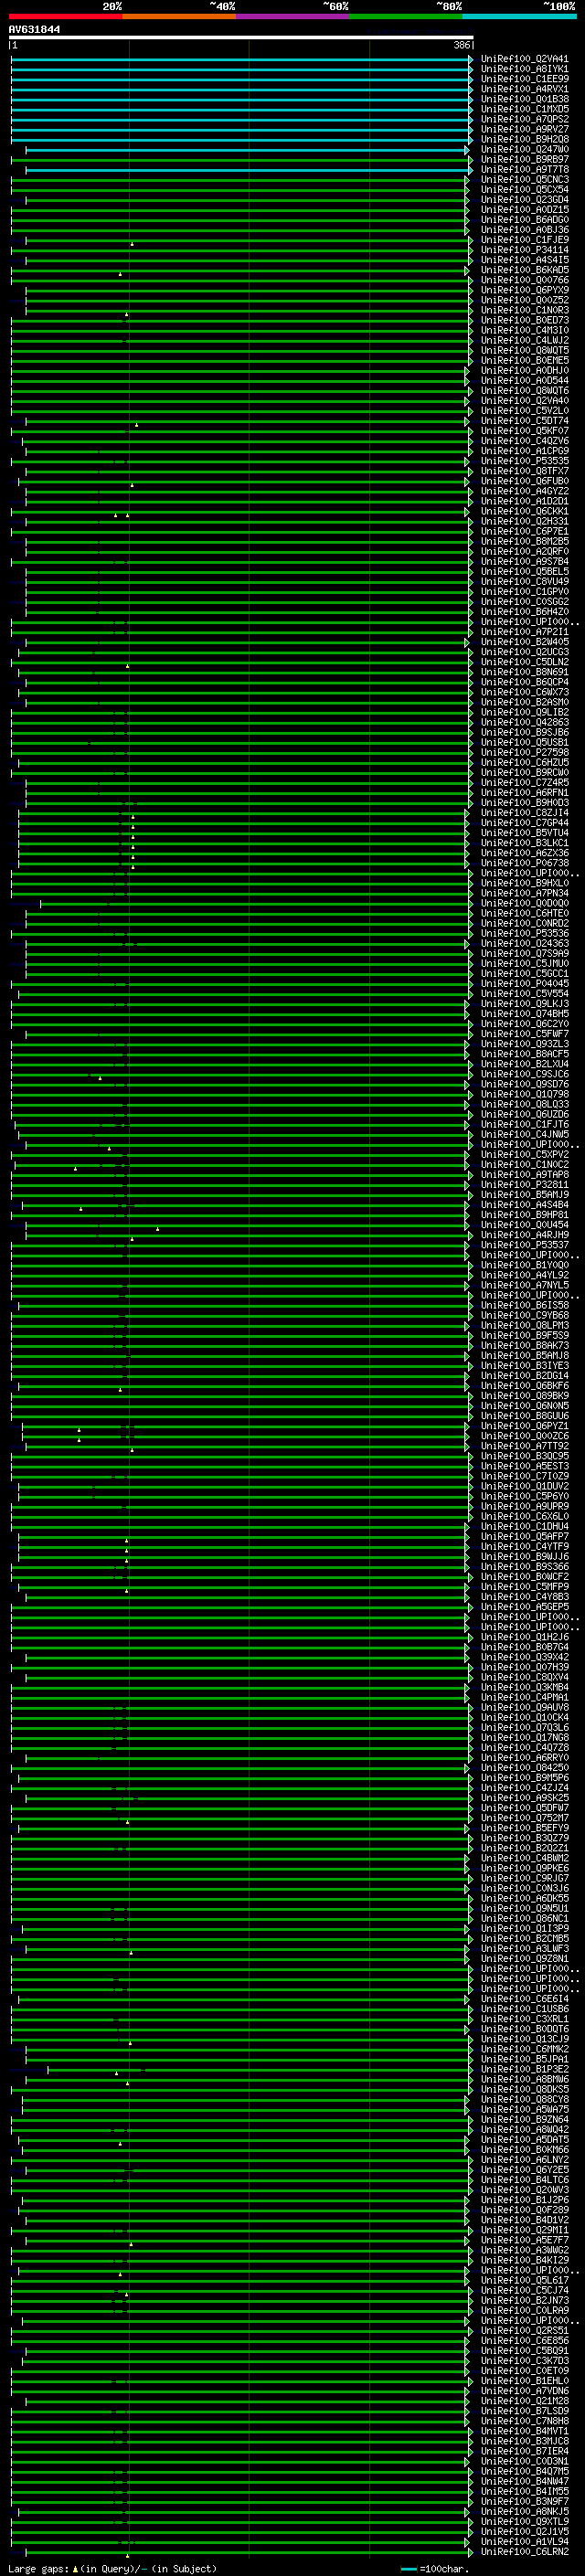Viewport: 585px width, 2576px height.
Task: Click the cyan ~100% identity legend segment
Action: click(x=519, y=16)
